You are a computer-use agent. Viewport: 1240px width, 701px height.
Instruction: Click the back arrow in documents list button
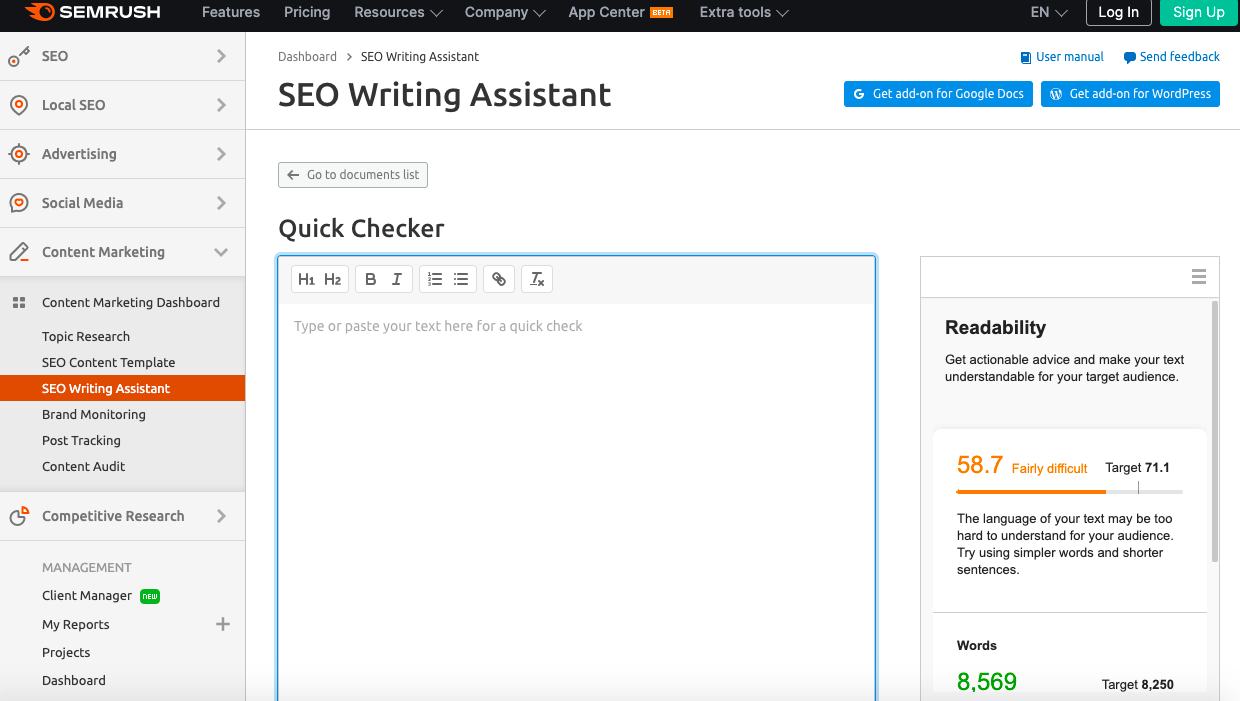pyautogui.click(x=293, y=175)
